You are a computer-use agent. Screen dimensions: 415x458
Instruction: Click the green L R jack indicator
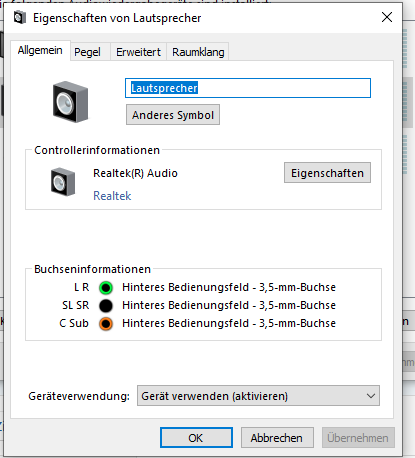106,288
